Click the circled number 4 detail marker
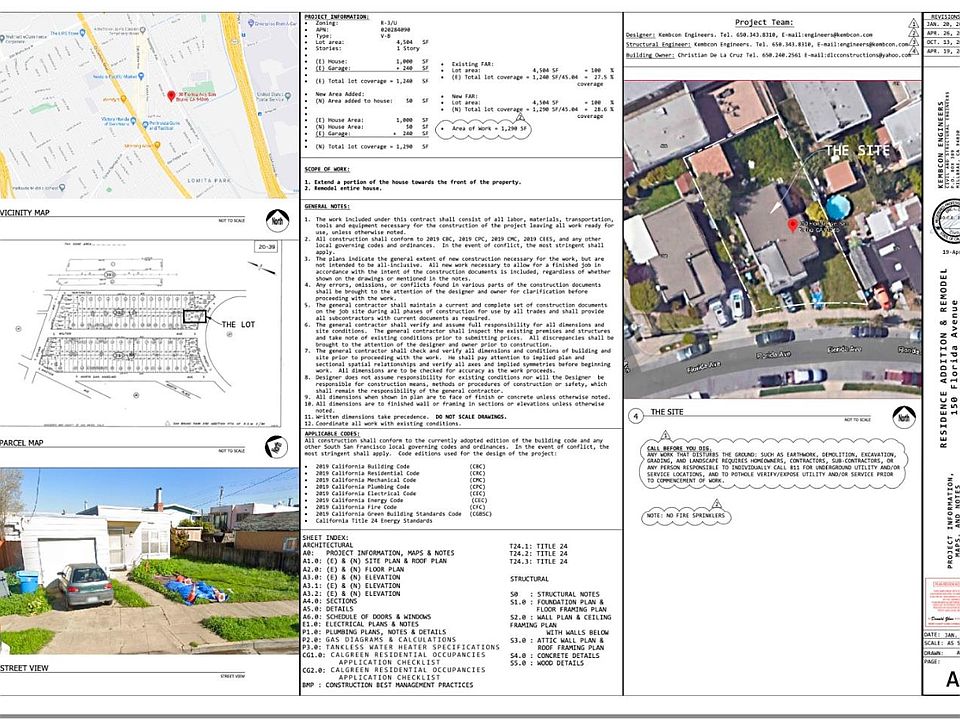Screen dimensions: 960x720 [x=635, y=415]
